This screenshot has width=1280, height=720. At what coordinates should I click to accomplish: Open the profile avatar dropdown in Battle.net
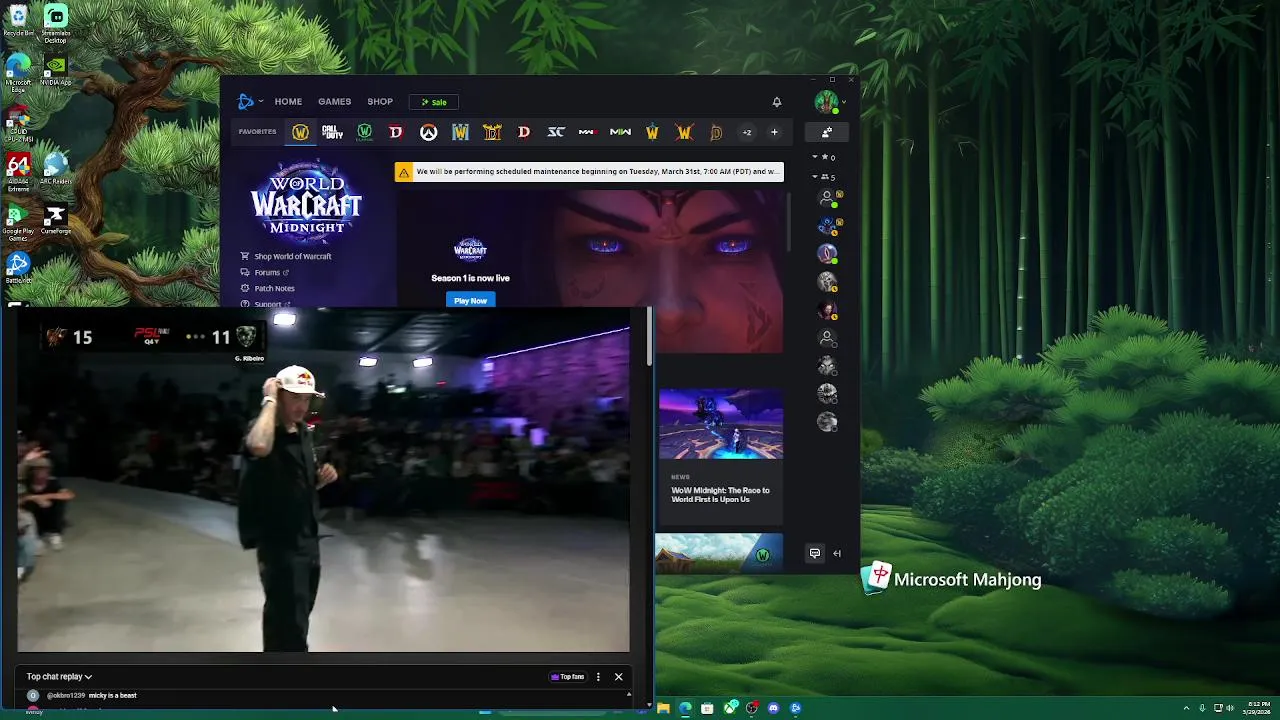pos(830,101)
